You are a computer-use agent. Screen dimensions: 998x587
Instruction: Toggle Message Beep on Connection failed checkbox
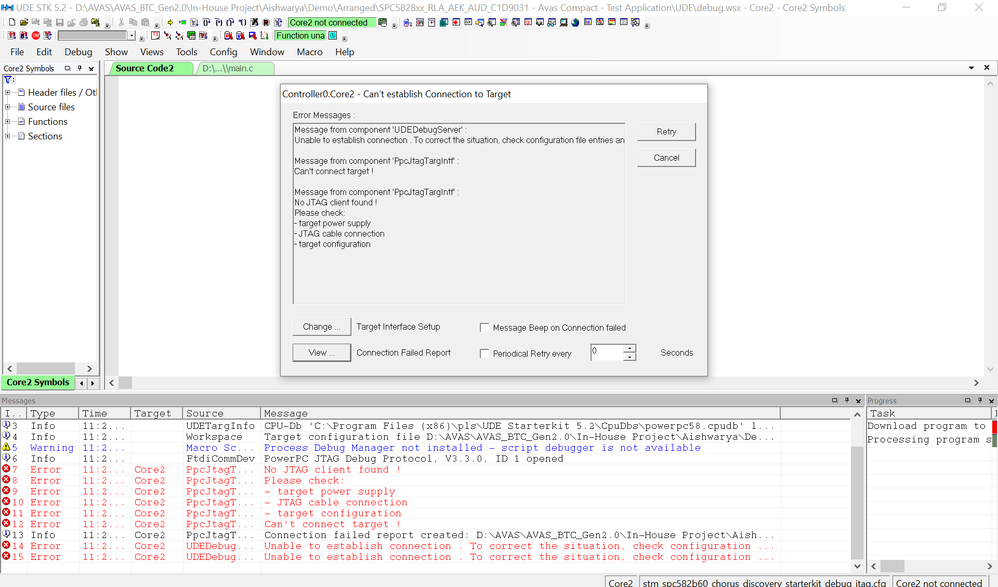(x=484, y=327)
